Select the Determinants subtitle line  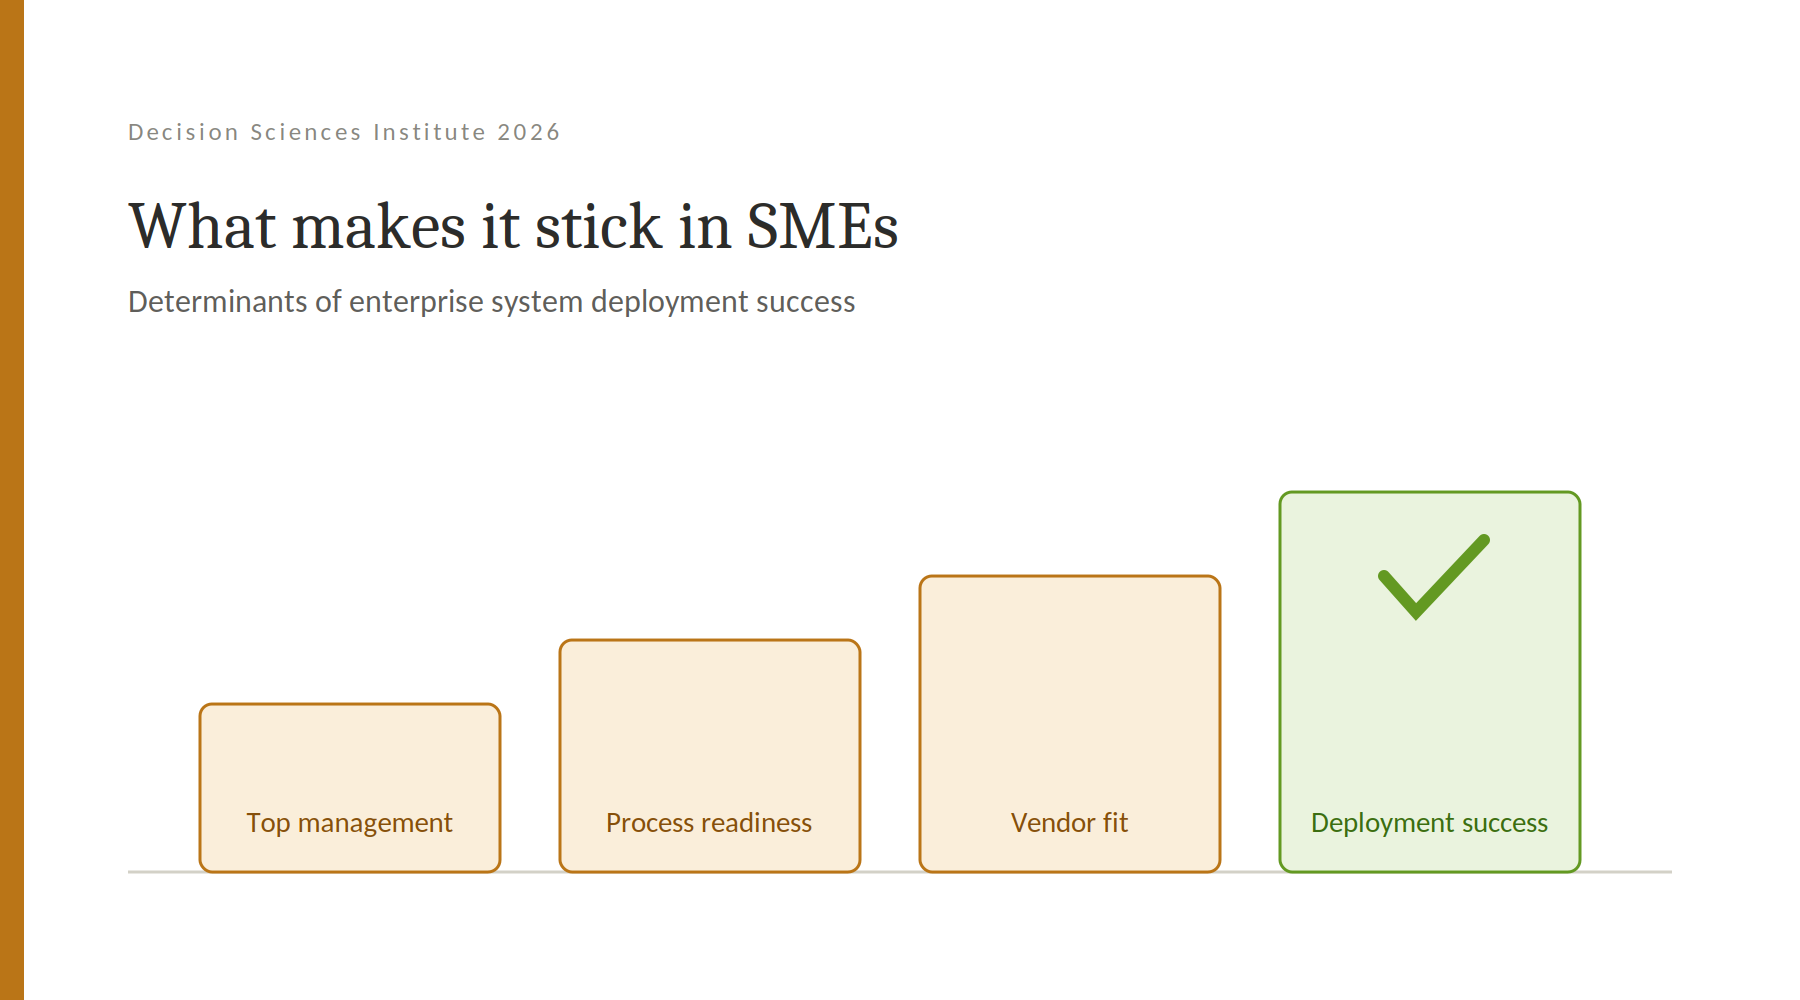(492, 302)
